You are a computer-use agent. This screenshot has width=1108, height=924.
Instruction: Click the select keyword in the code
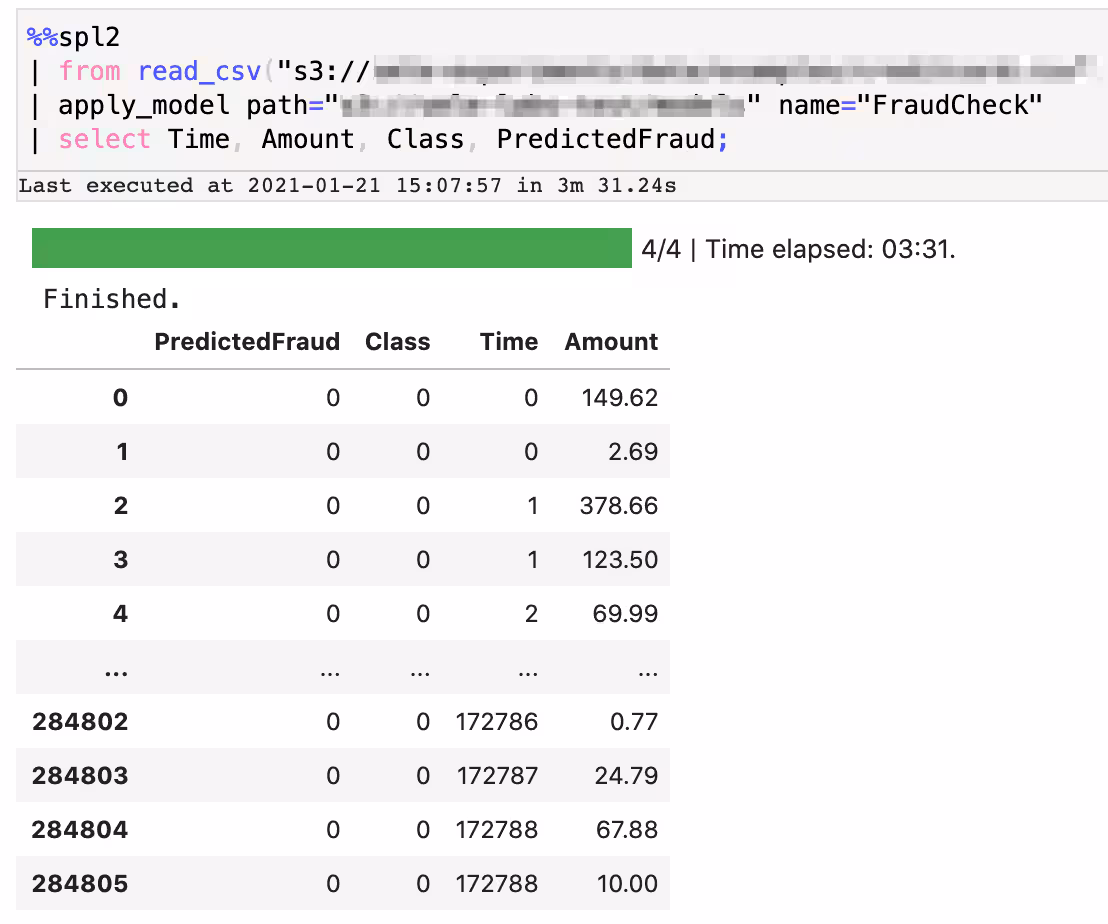coord(104,139)
